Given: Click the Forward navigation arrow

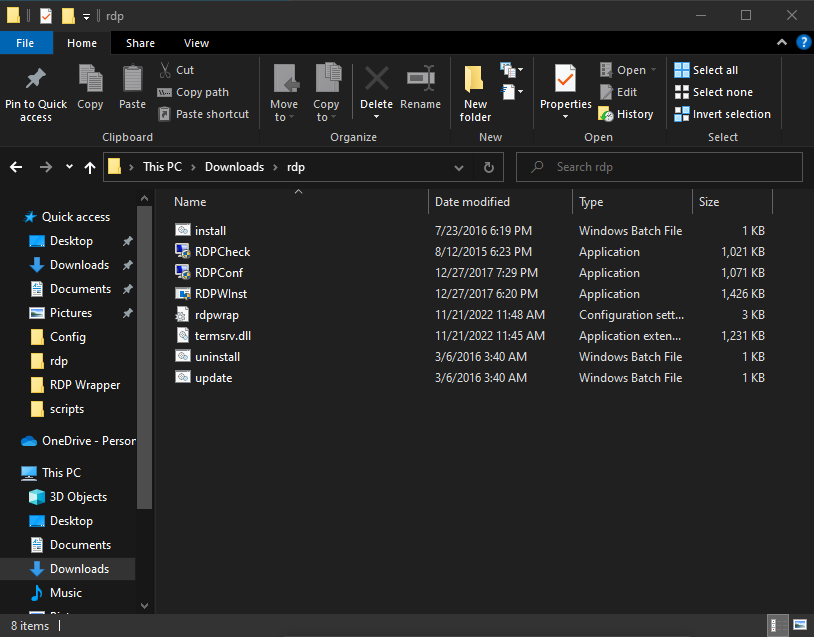Looking at the screenshot, I should point(46,167).
